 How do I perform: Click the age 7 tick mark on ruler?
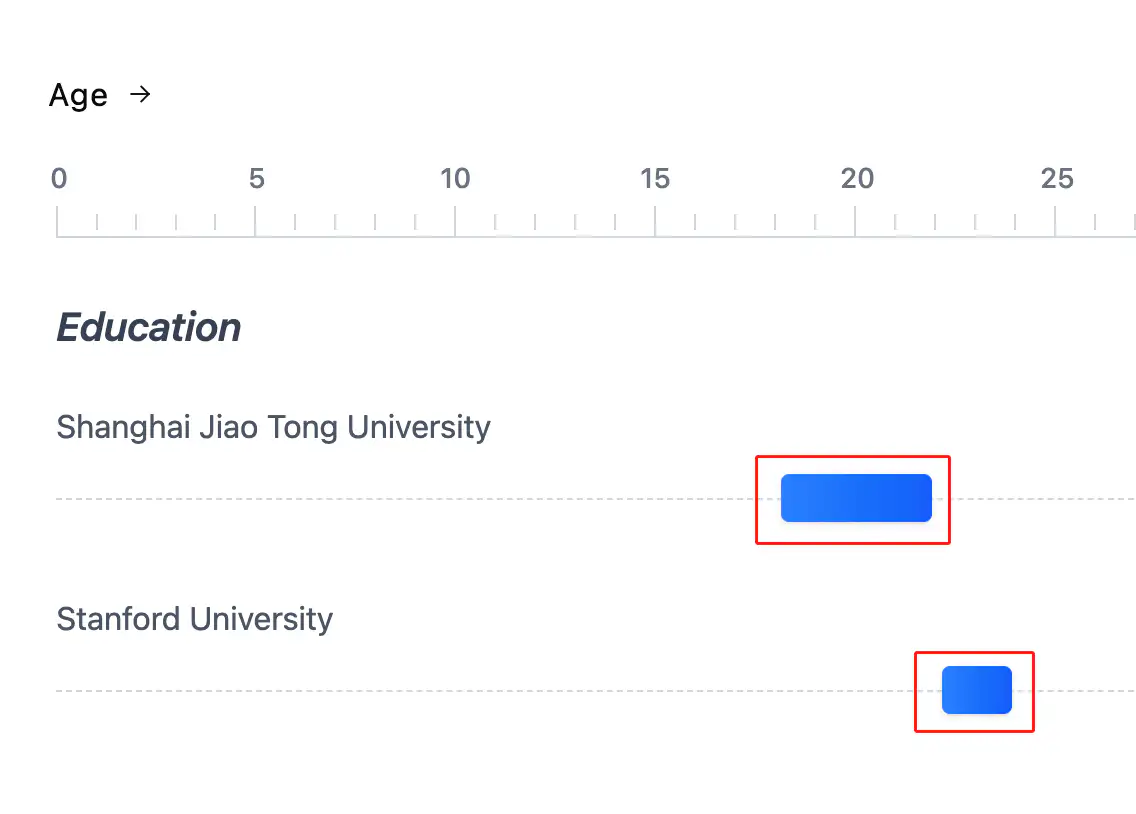[336, 222]
